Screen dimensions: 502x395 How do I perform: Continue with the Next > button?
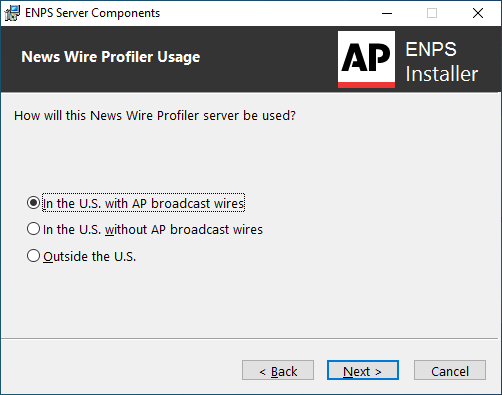coord(363,370)
